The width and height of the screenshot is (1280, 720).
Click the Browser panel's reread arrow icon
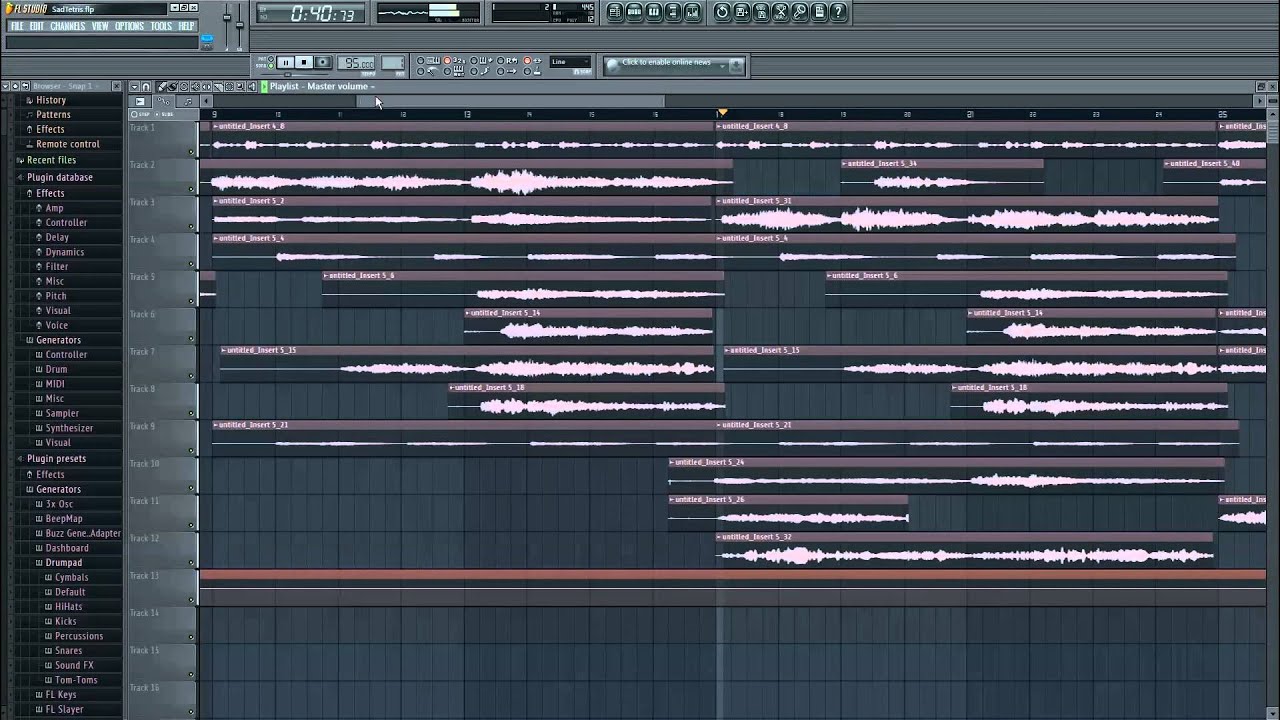25,87
